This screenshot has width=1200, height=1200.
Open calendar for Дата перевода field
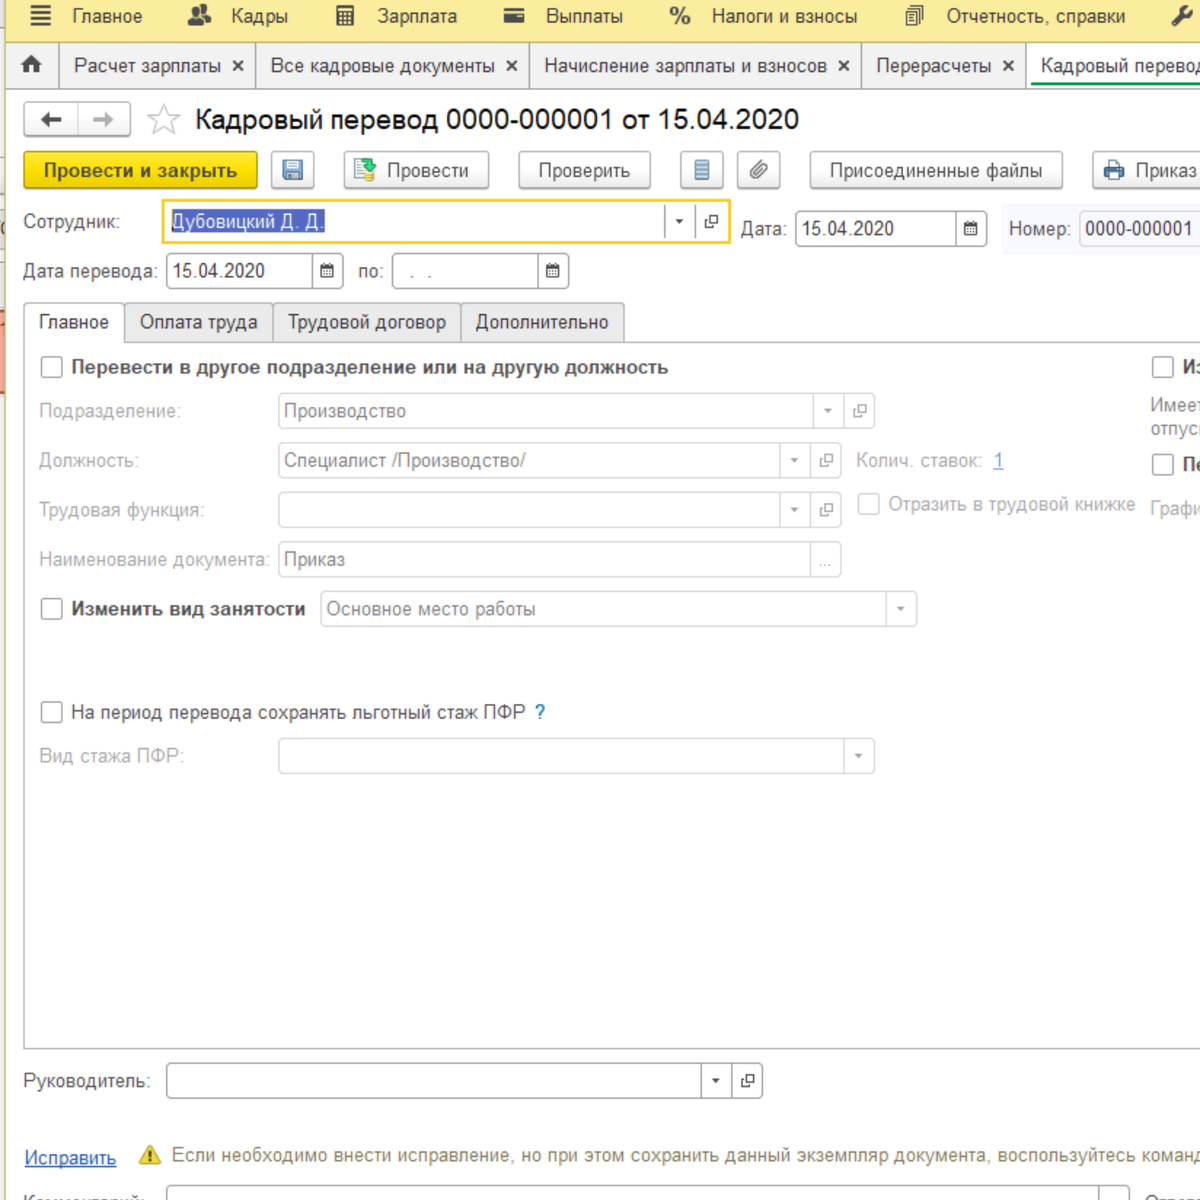tap(327, 271)
